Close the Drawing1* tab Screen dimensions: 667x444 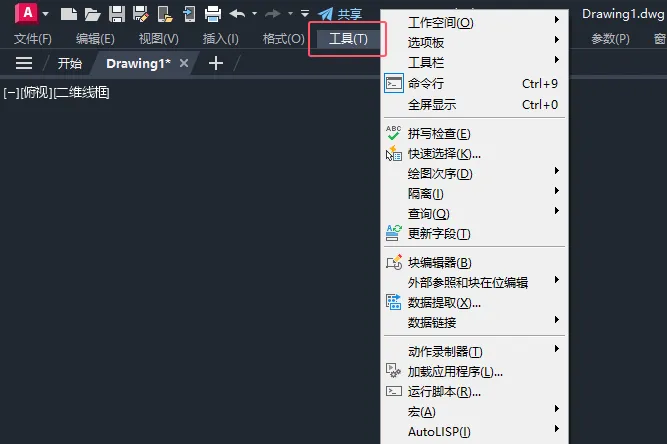[184, 63]
